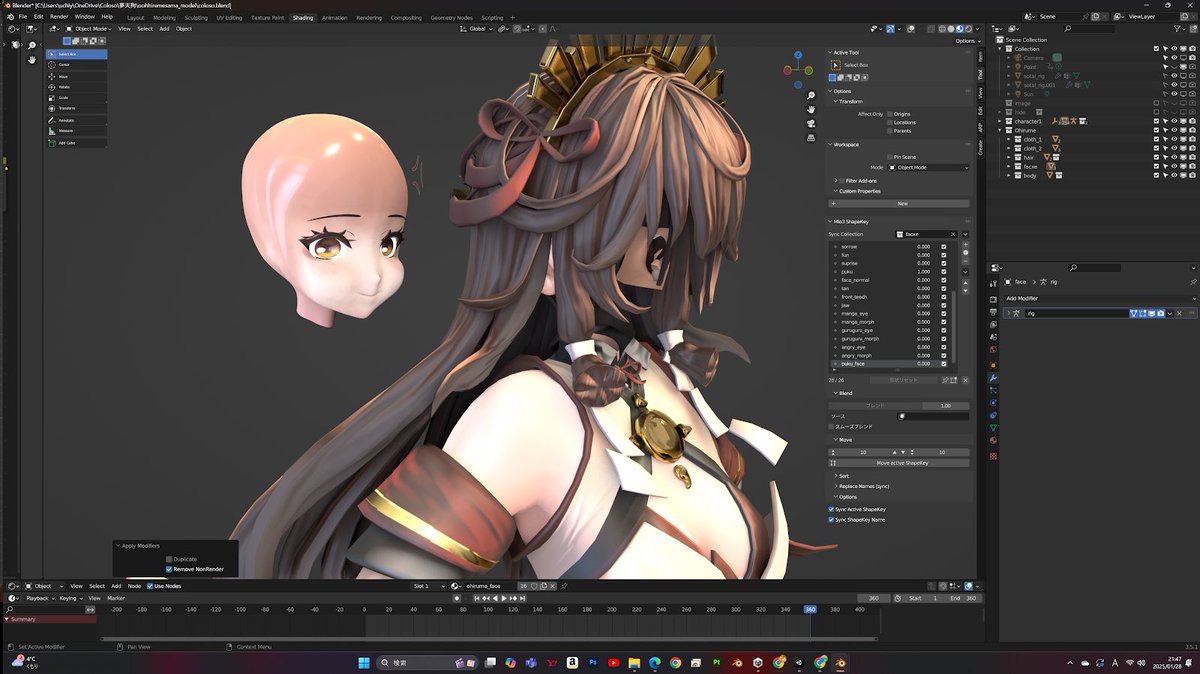Screen dimensions: 1200x674
Task: Switch to the Modeling workspace tab
Action: (x=164, y=17)
